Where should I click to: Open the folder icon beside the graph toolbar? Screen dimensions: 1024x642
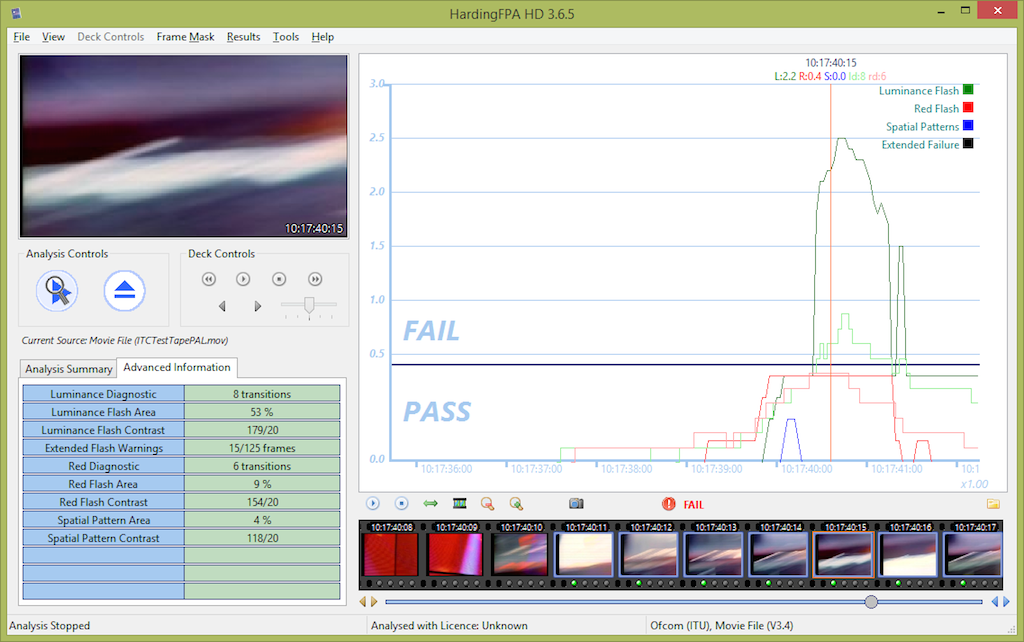993,504
